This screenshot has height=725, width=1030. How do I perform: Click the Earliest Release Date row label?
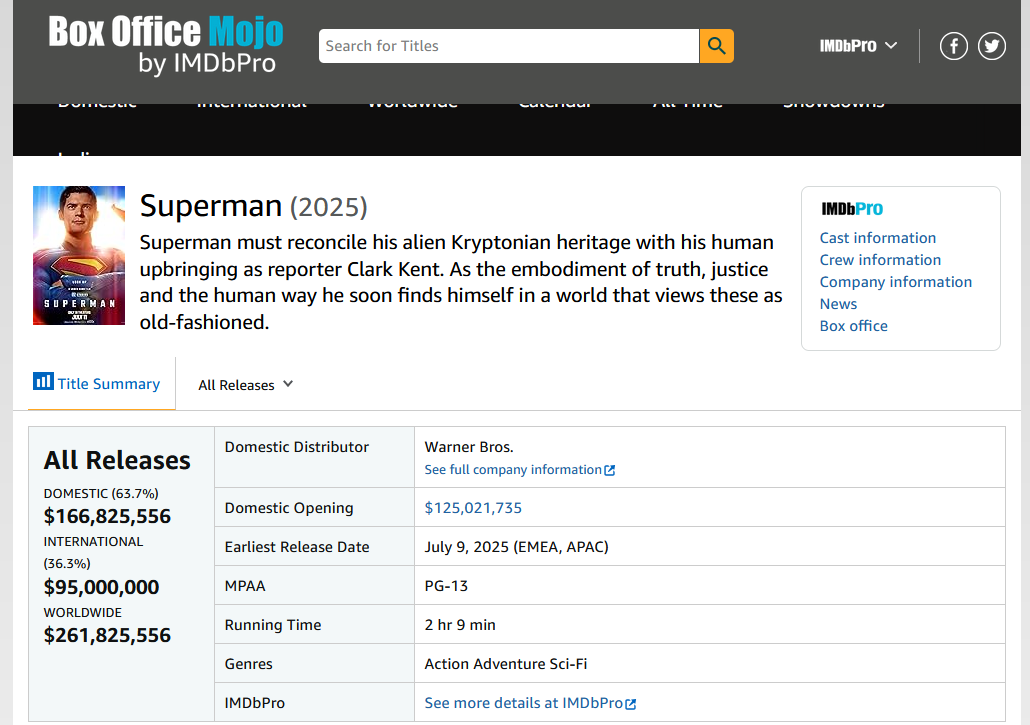pyautogui.click(x=297, y=546)
